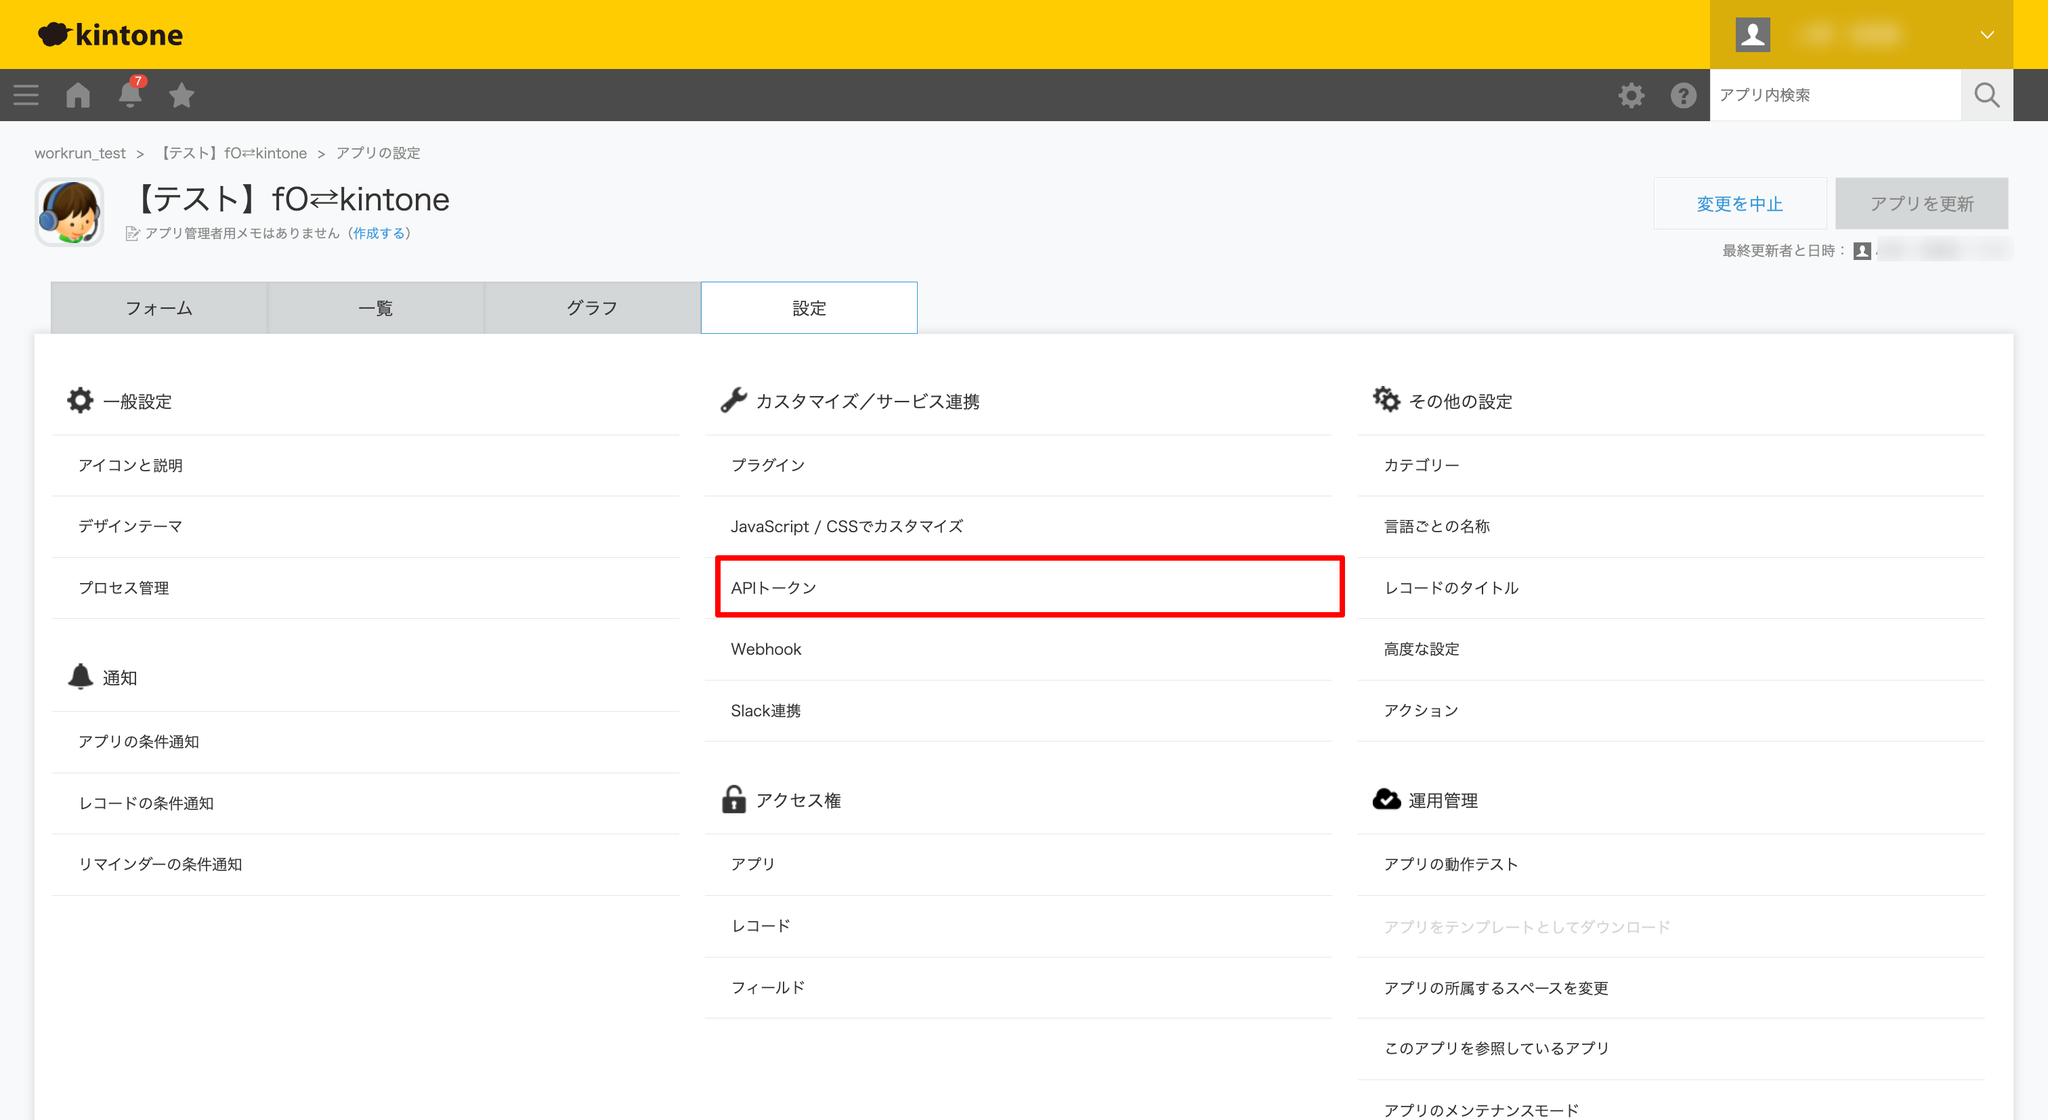Screen dimensions: 2048x1120
Task: Click the app's operator avatar icon
Action: click(x=69, y=212)
